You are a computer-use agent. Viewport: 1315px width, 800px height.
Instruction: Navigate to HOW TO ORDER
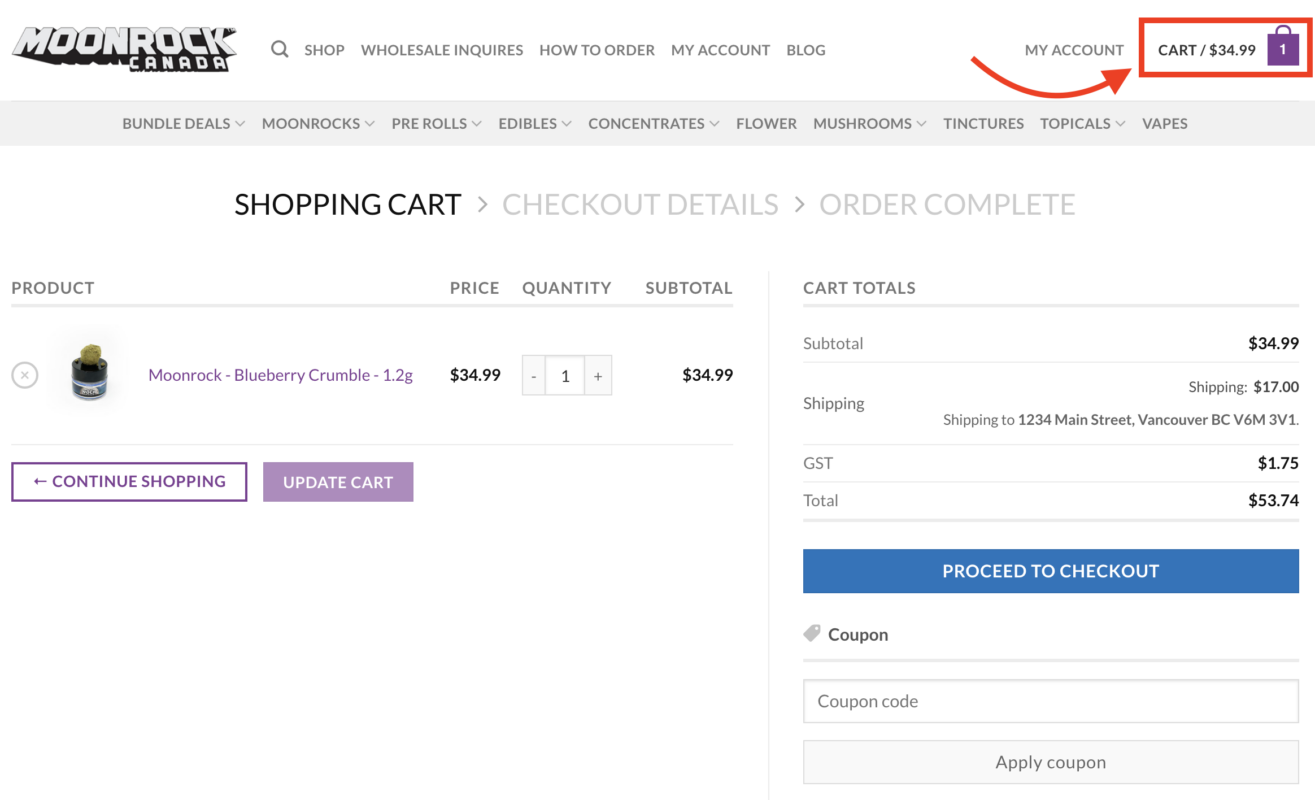coord(597,49)
